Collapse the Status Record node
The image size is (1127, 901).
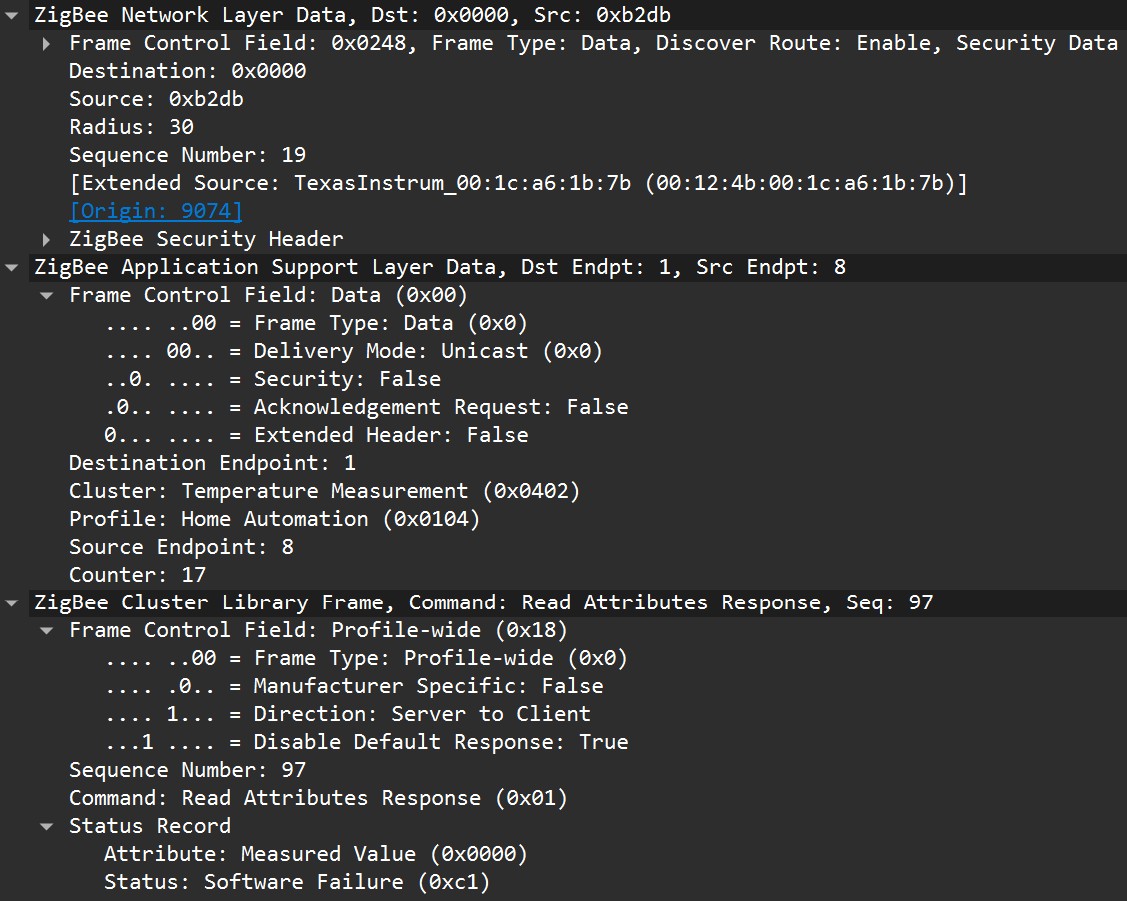(x=47, y=826)
